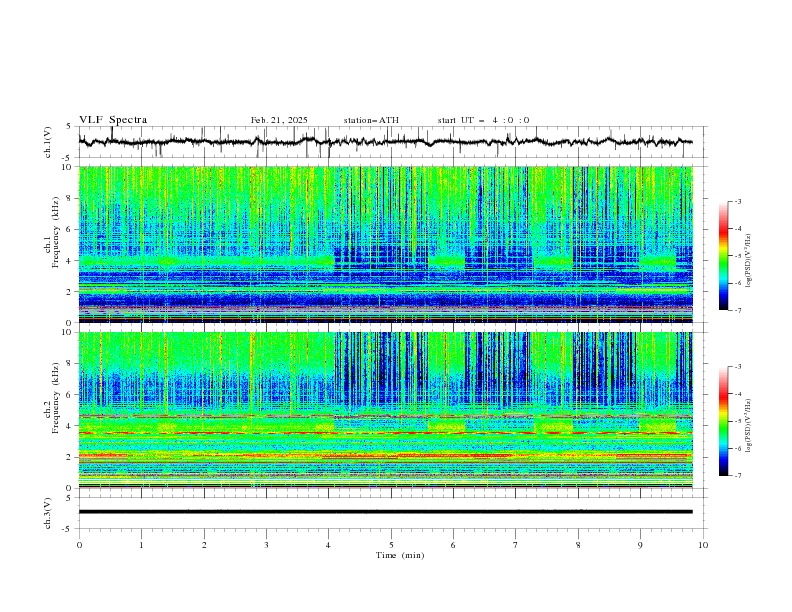The width and height of the screenshot is (792, 612).
Task: Click the ch.1 voltage waveform trace
Action: 385,142
